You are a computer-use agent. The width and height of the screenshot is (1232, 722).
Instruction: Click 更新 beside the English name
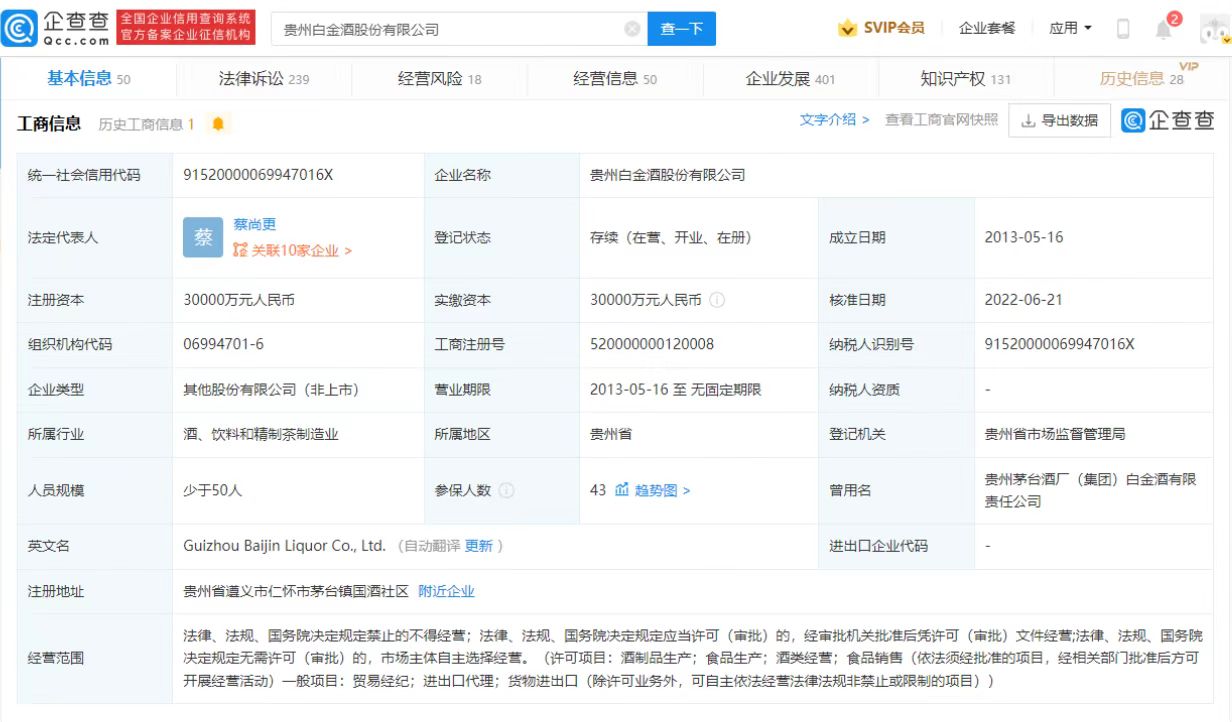pos(479,546)
